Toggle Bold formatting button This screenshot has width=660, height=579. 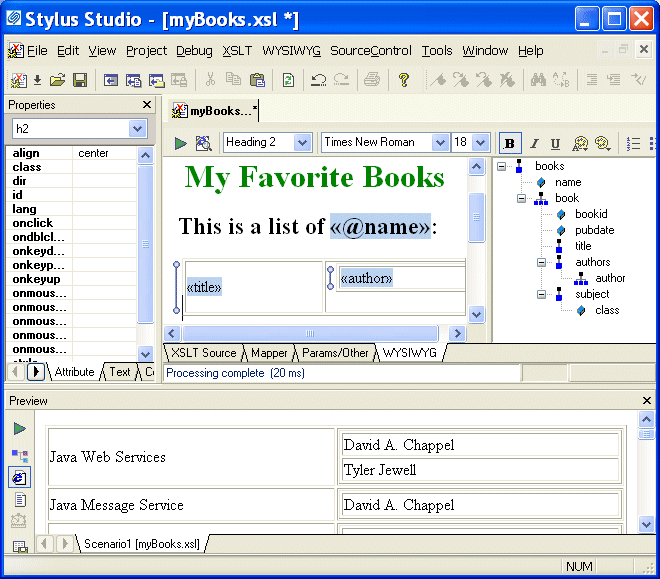pyautogui.click(x=510, y=143)
